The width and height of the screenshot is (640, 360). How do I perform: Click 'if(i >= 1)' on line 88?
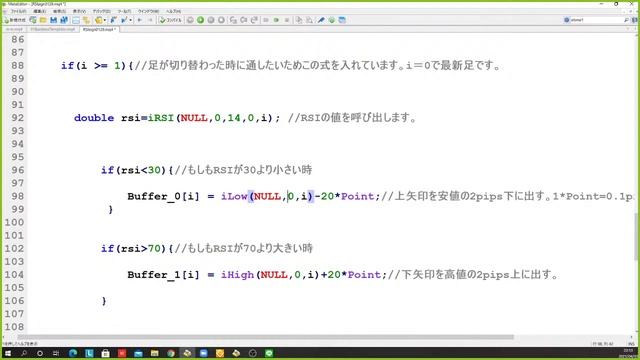(93, 66)
